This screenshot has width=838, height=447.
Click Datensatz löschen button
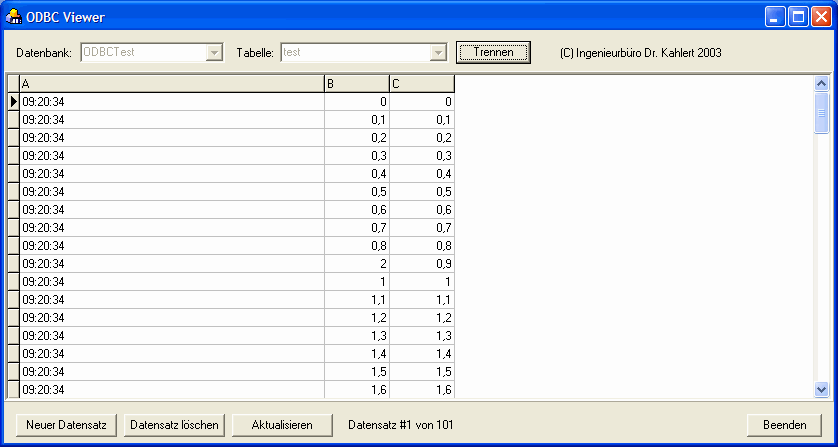tap(174, 425)
